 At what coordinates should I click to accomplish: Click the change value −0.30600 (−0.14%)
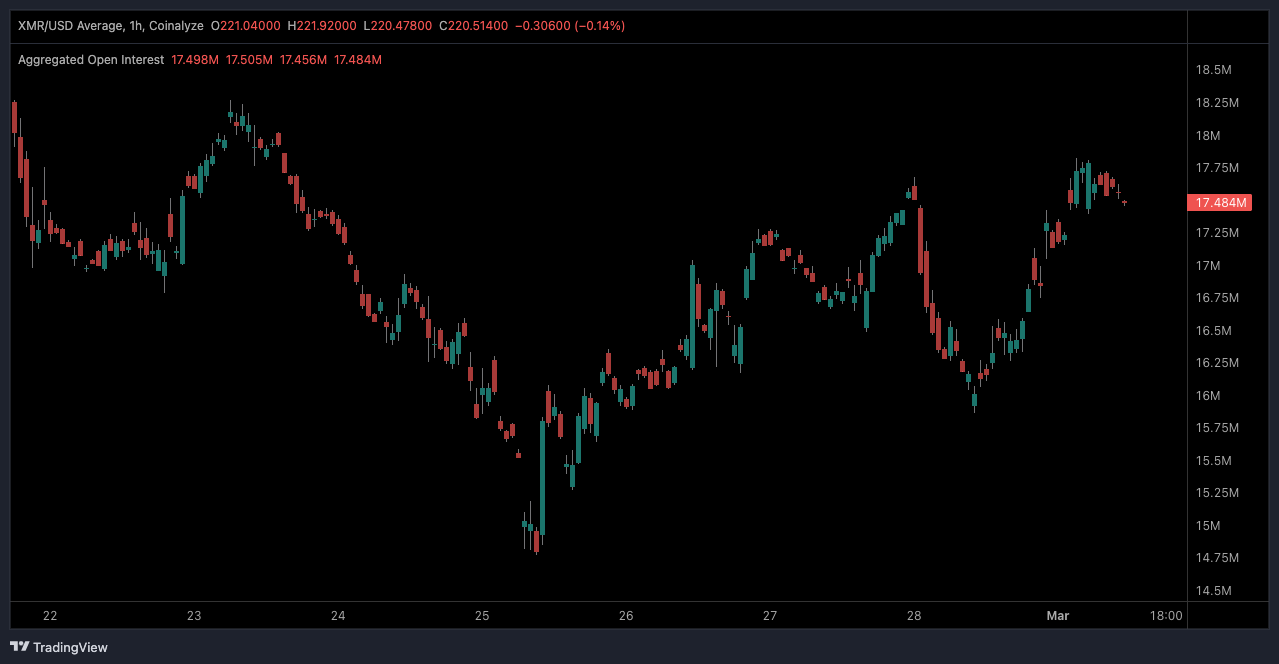(569, 26)
